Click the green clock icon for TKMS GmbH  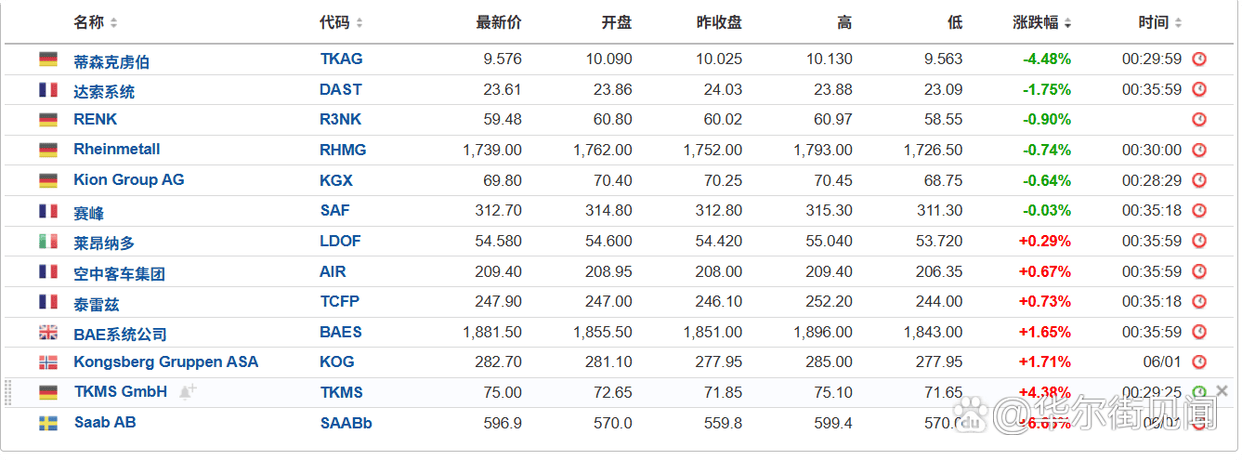[x=1199, y=392]
